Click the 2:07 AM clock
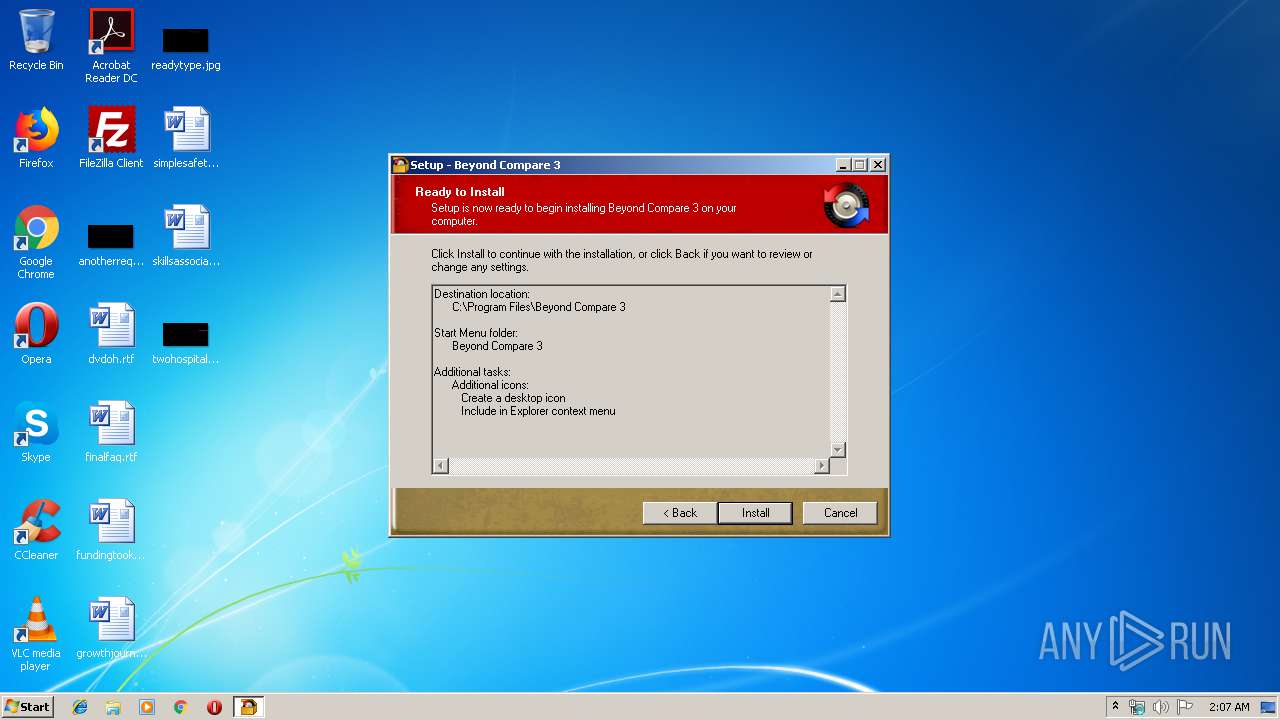The height and width of the screenshot is (720, 1280). tap(1229, 707)
